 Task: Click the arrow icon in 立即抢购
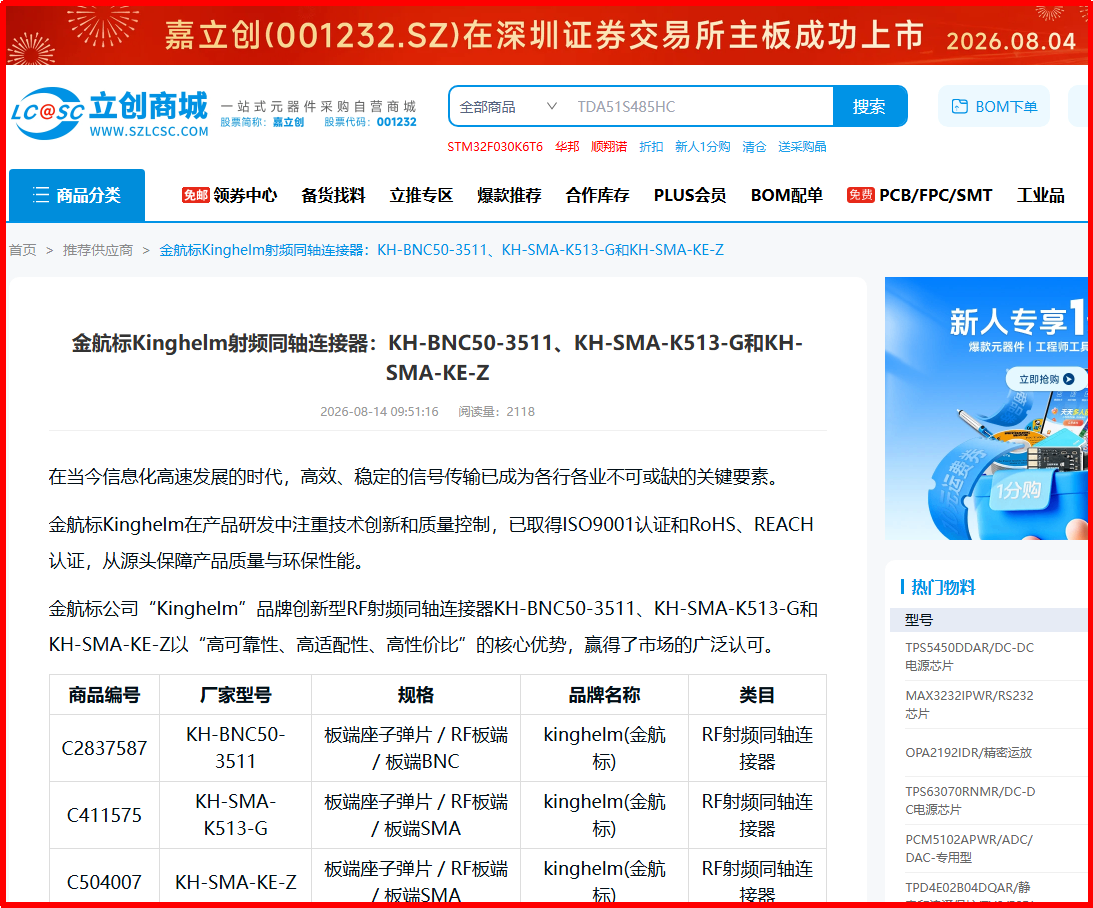pyautogui.click(x=1069, y=379)
